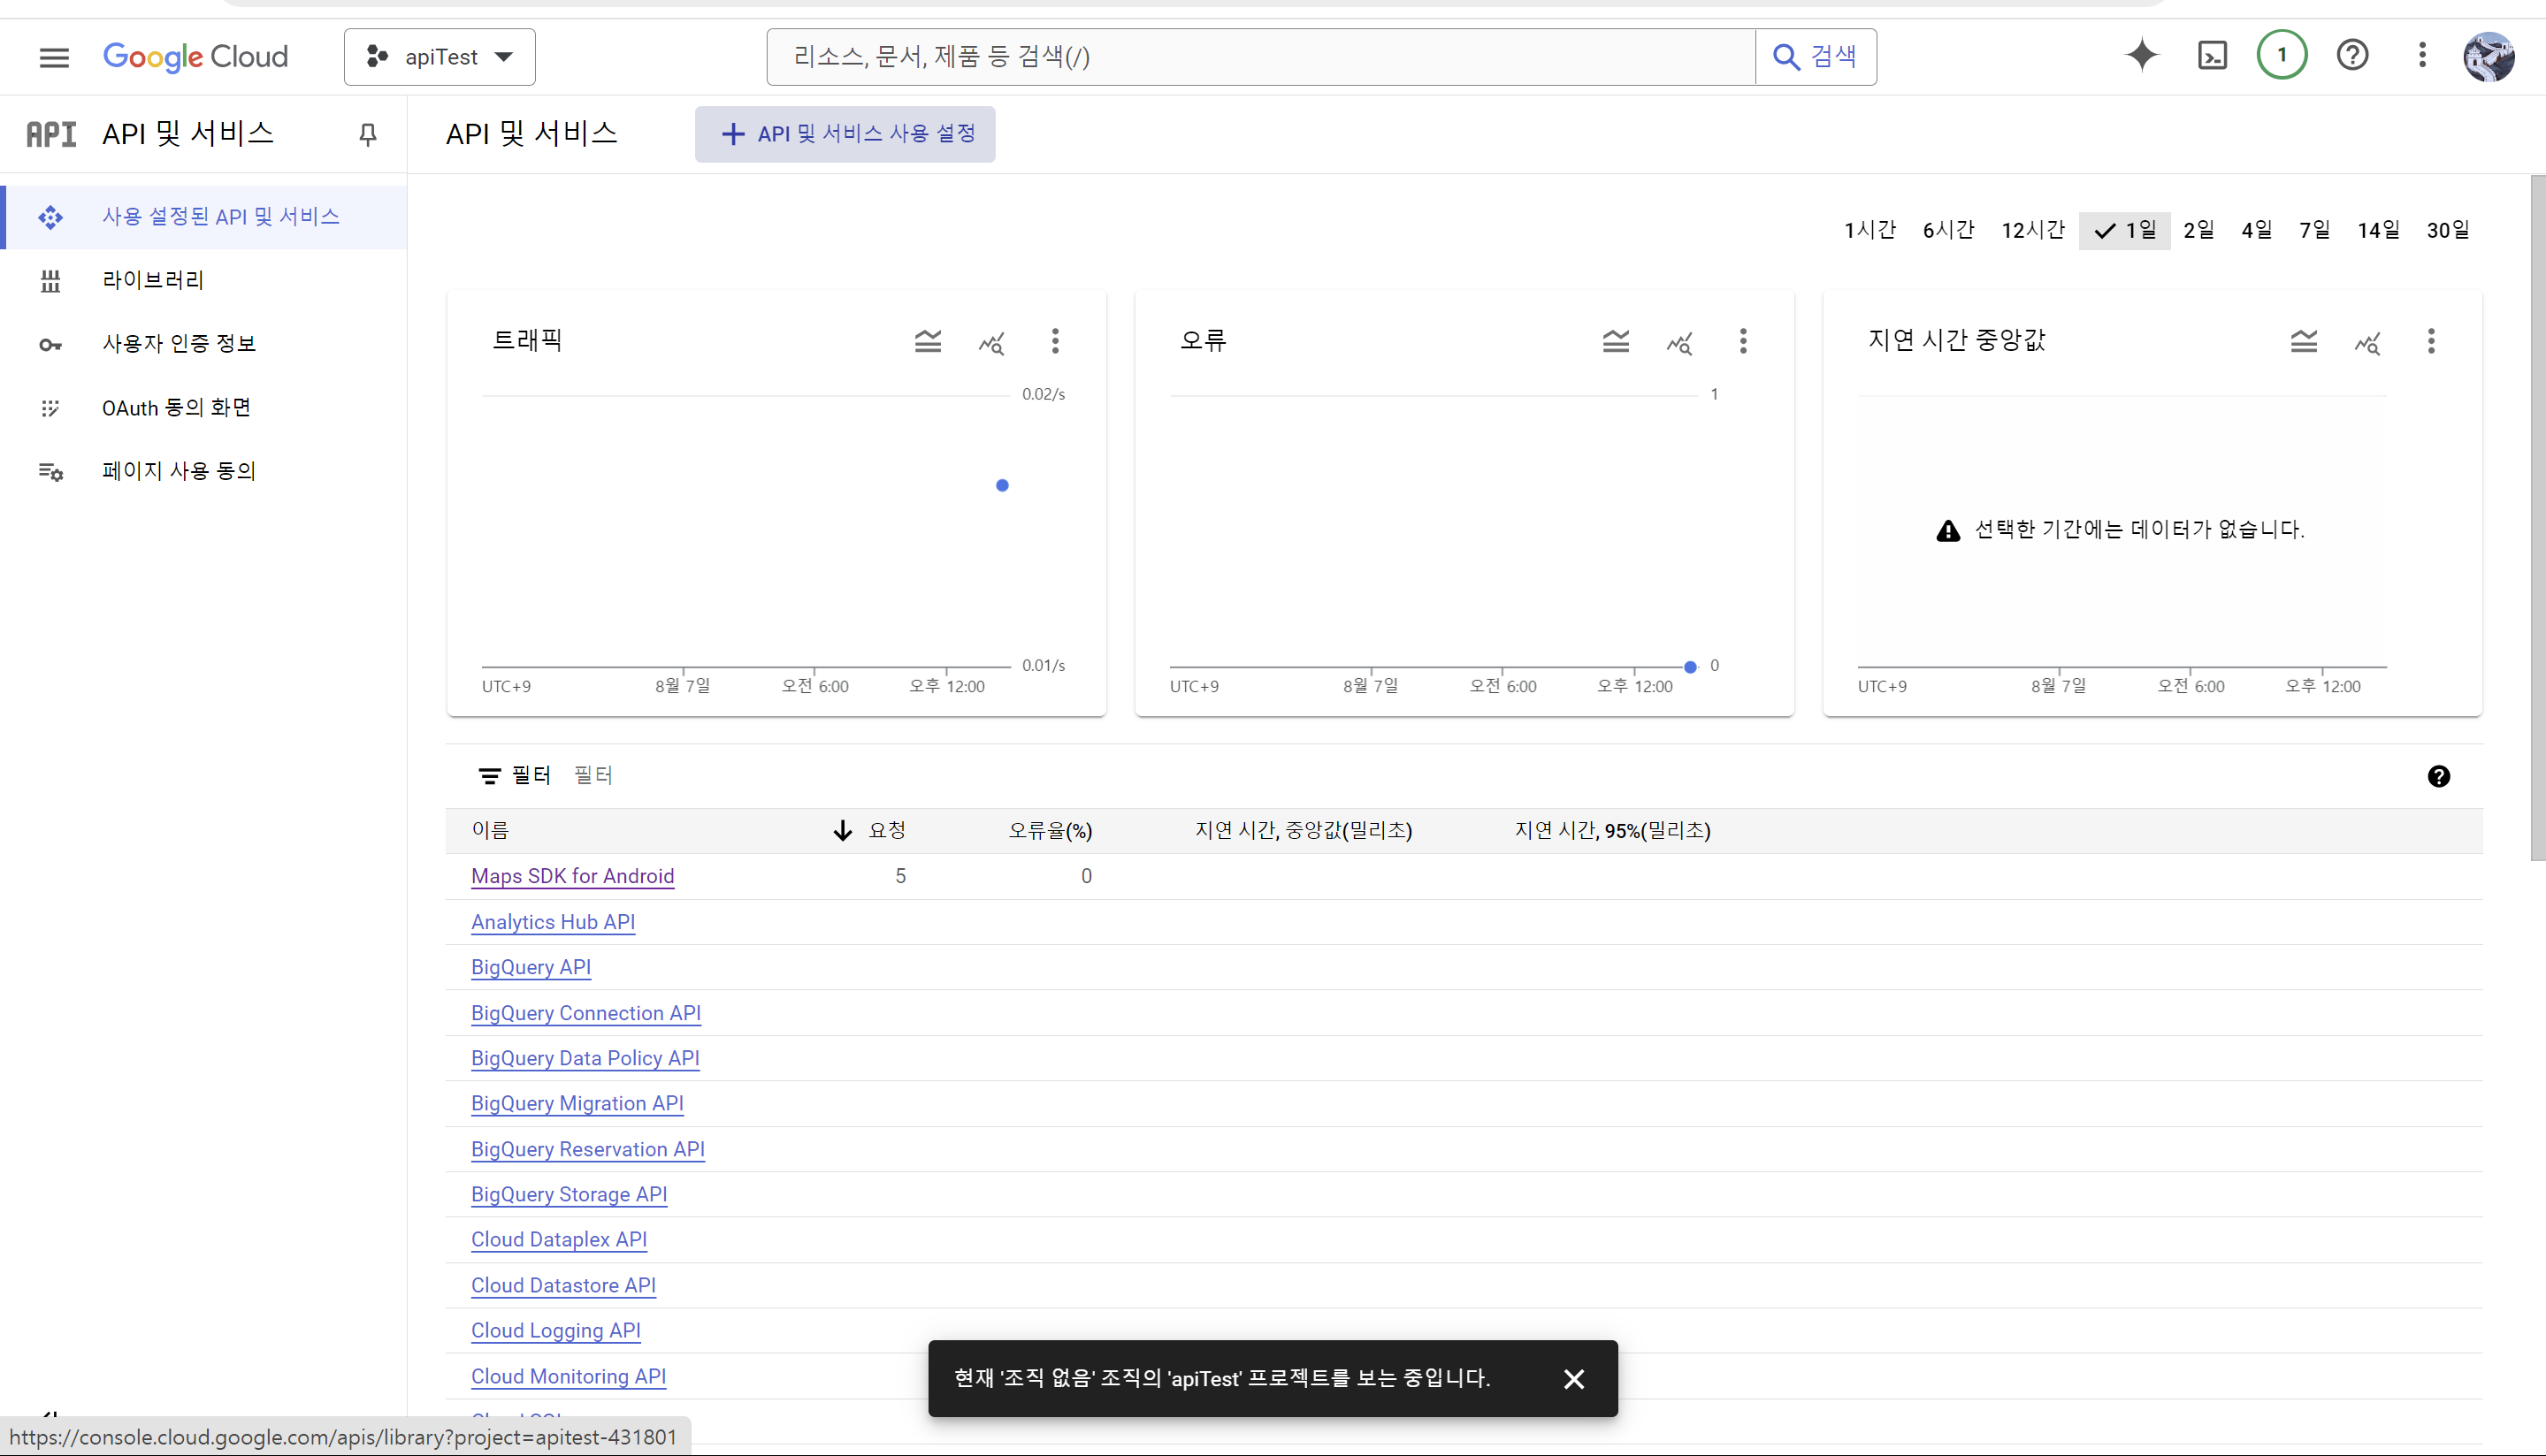Open more options menu on 오류 chart
Image resolution: width=2546 pixels, height=1456 pixels.
click(x=1743, y=342)
